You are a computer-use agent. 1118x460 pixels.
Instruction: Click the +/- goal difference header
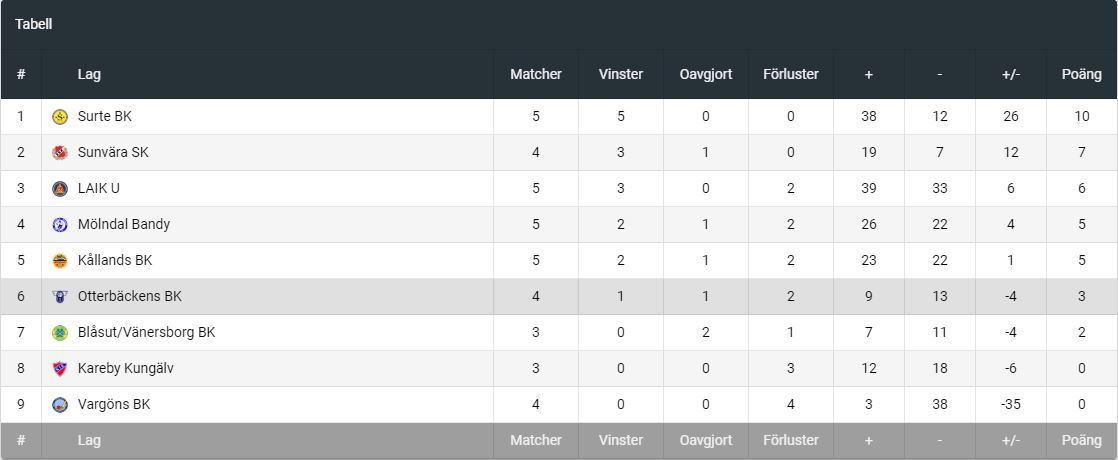1011,74
